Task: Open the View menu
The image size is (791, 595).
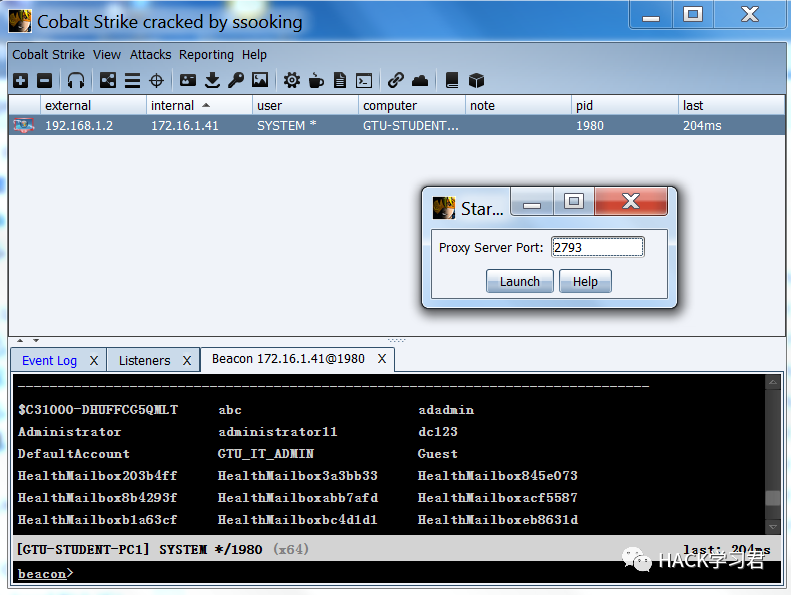Action: 106,55
